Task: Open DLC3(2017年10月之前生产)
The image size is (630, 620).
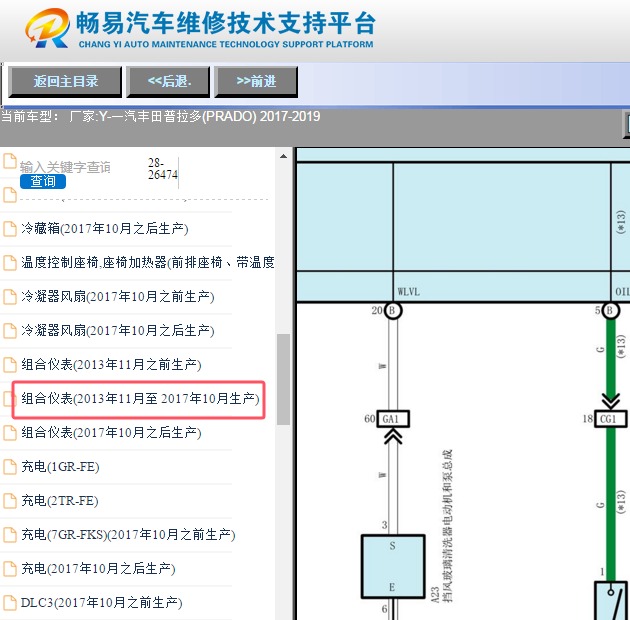Action: (101, 603)
